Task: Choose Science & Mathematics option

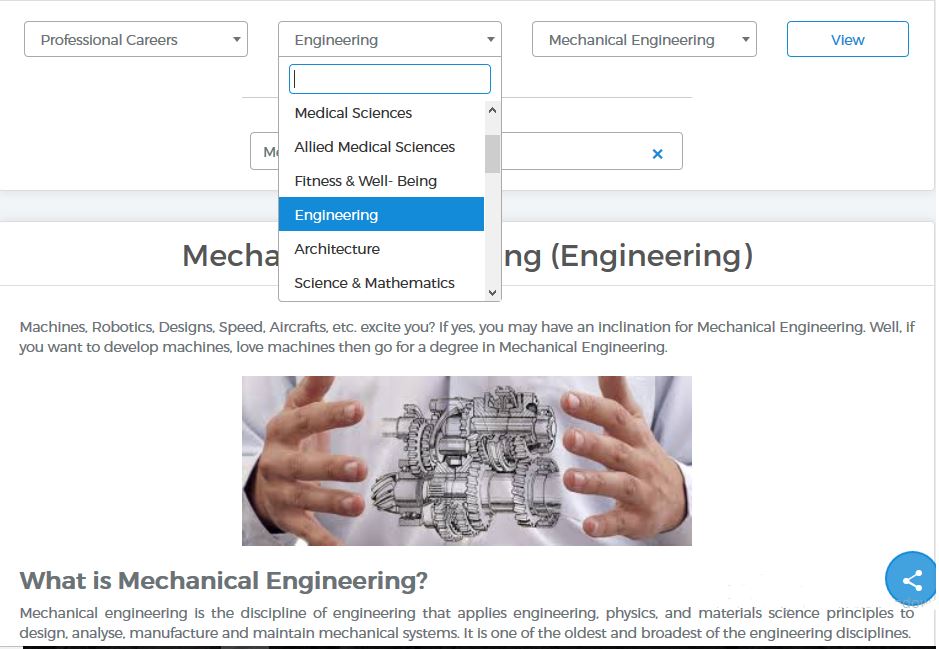Action: click(374, 283)
